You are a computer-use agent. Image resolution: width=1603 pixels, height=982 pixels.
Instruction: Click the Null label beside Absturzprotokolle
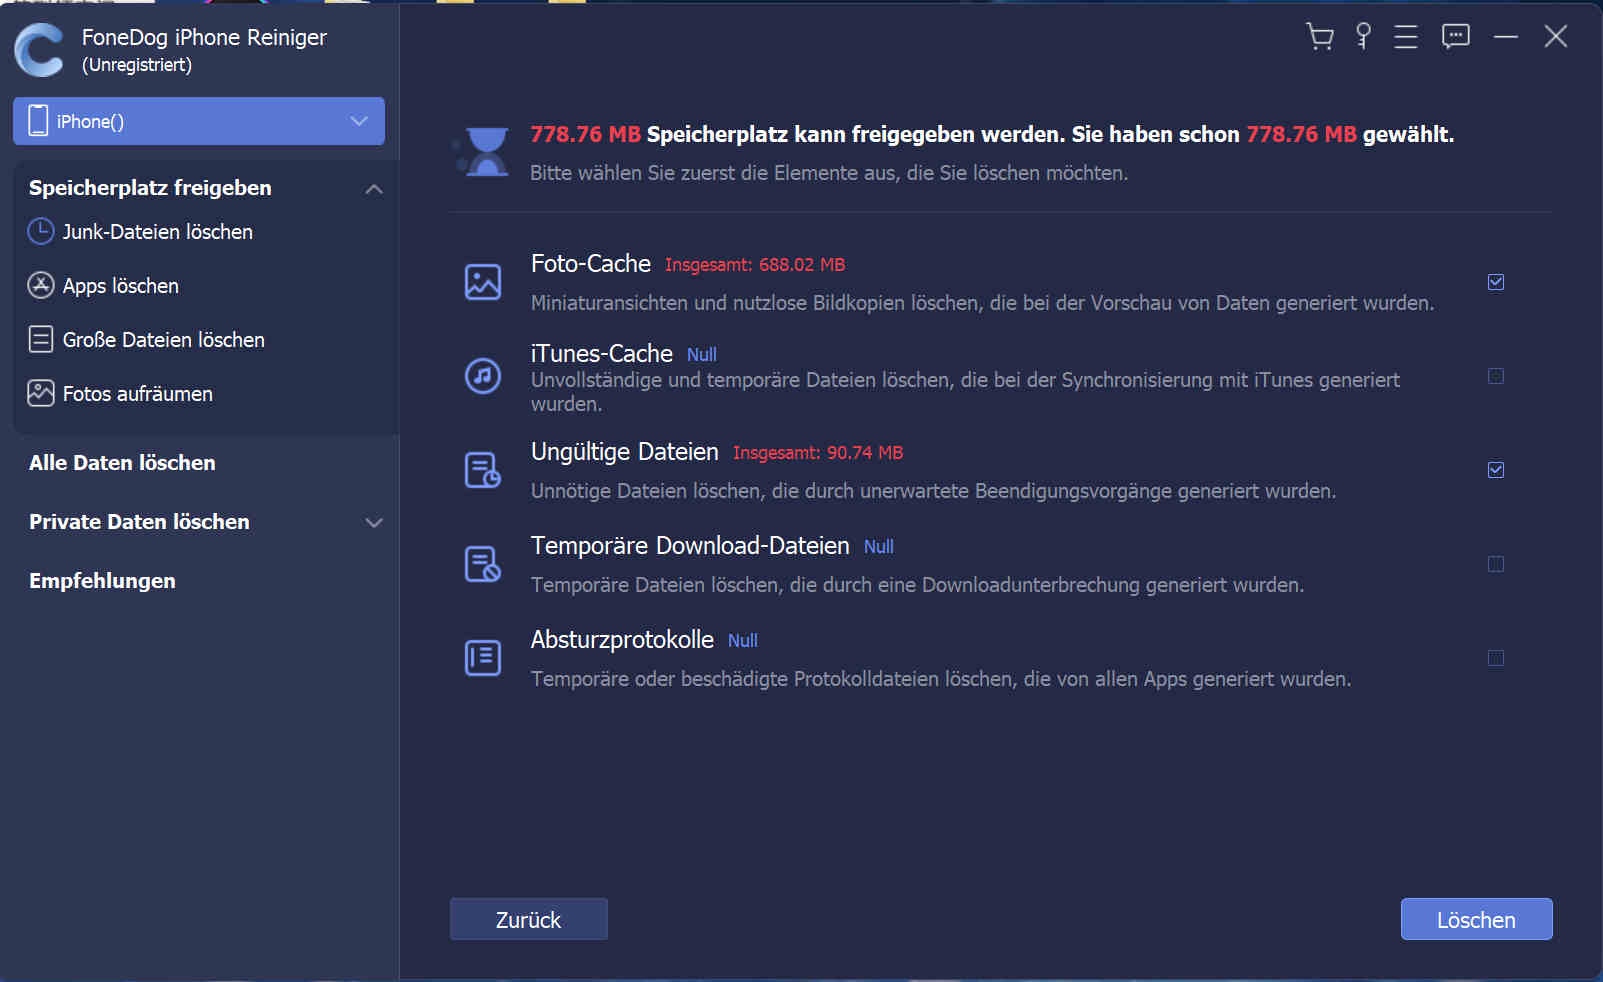743,641
